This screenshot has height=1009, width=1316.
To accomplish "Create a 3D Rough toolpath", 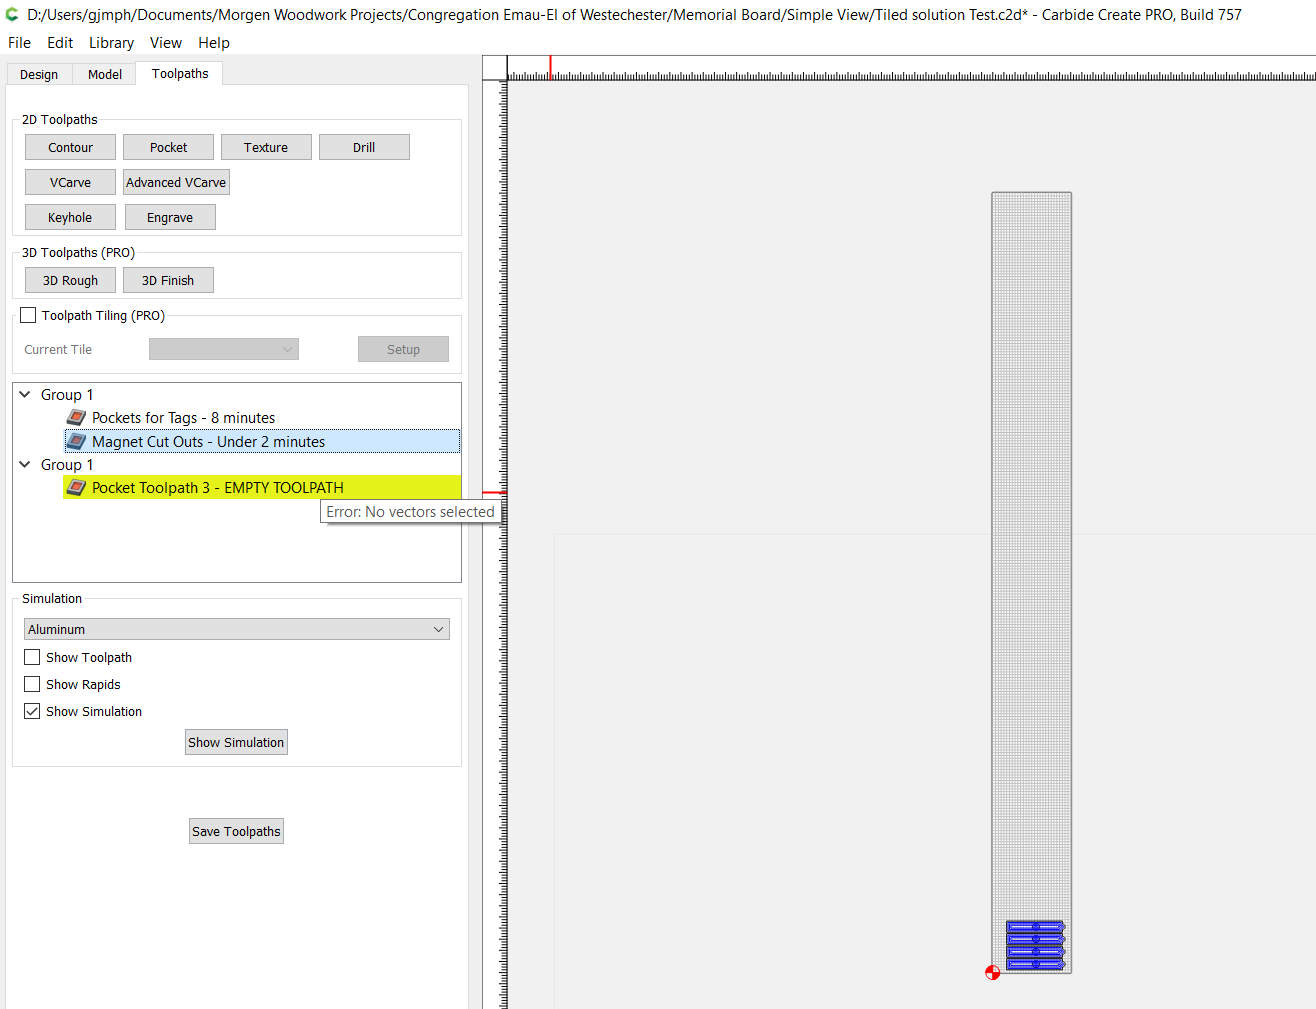I will pos(70,280).
